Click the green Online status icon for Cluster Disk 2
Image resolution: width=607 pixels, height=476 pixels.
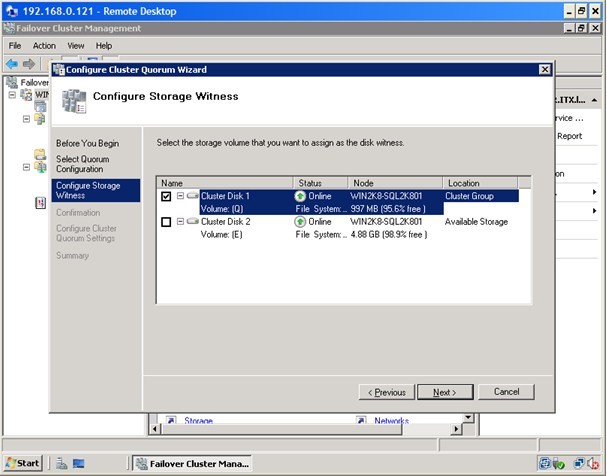[x=300, y=222]
